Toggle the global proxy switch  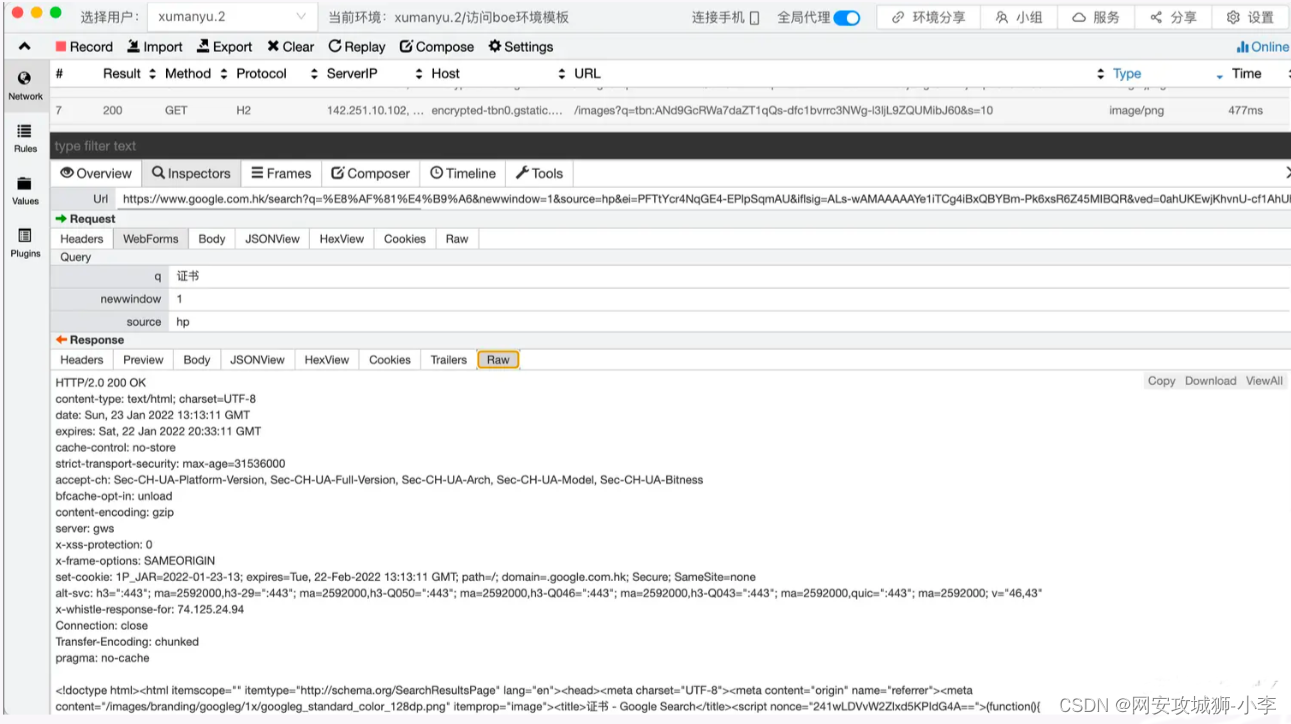[x=846, y=17]
